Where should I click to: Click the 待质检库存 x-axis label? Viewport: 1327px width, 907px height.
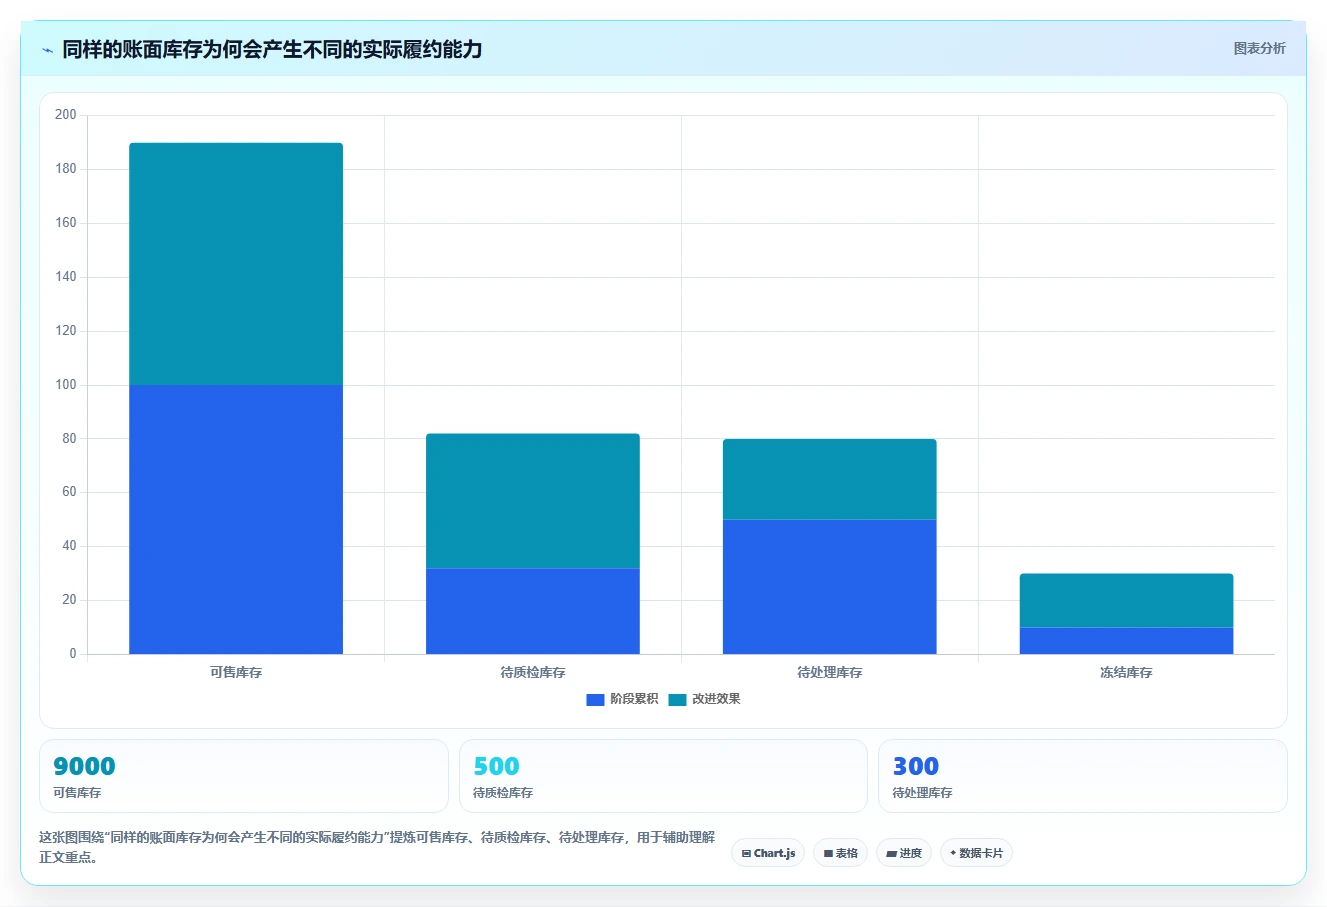click(x=533, y=673)
